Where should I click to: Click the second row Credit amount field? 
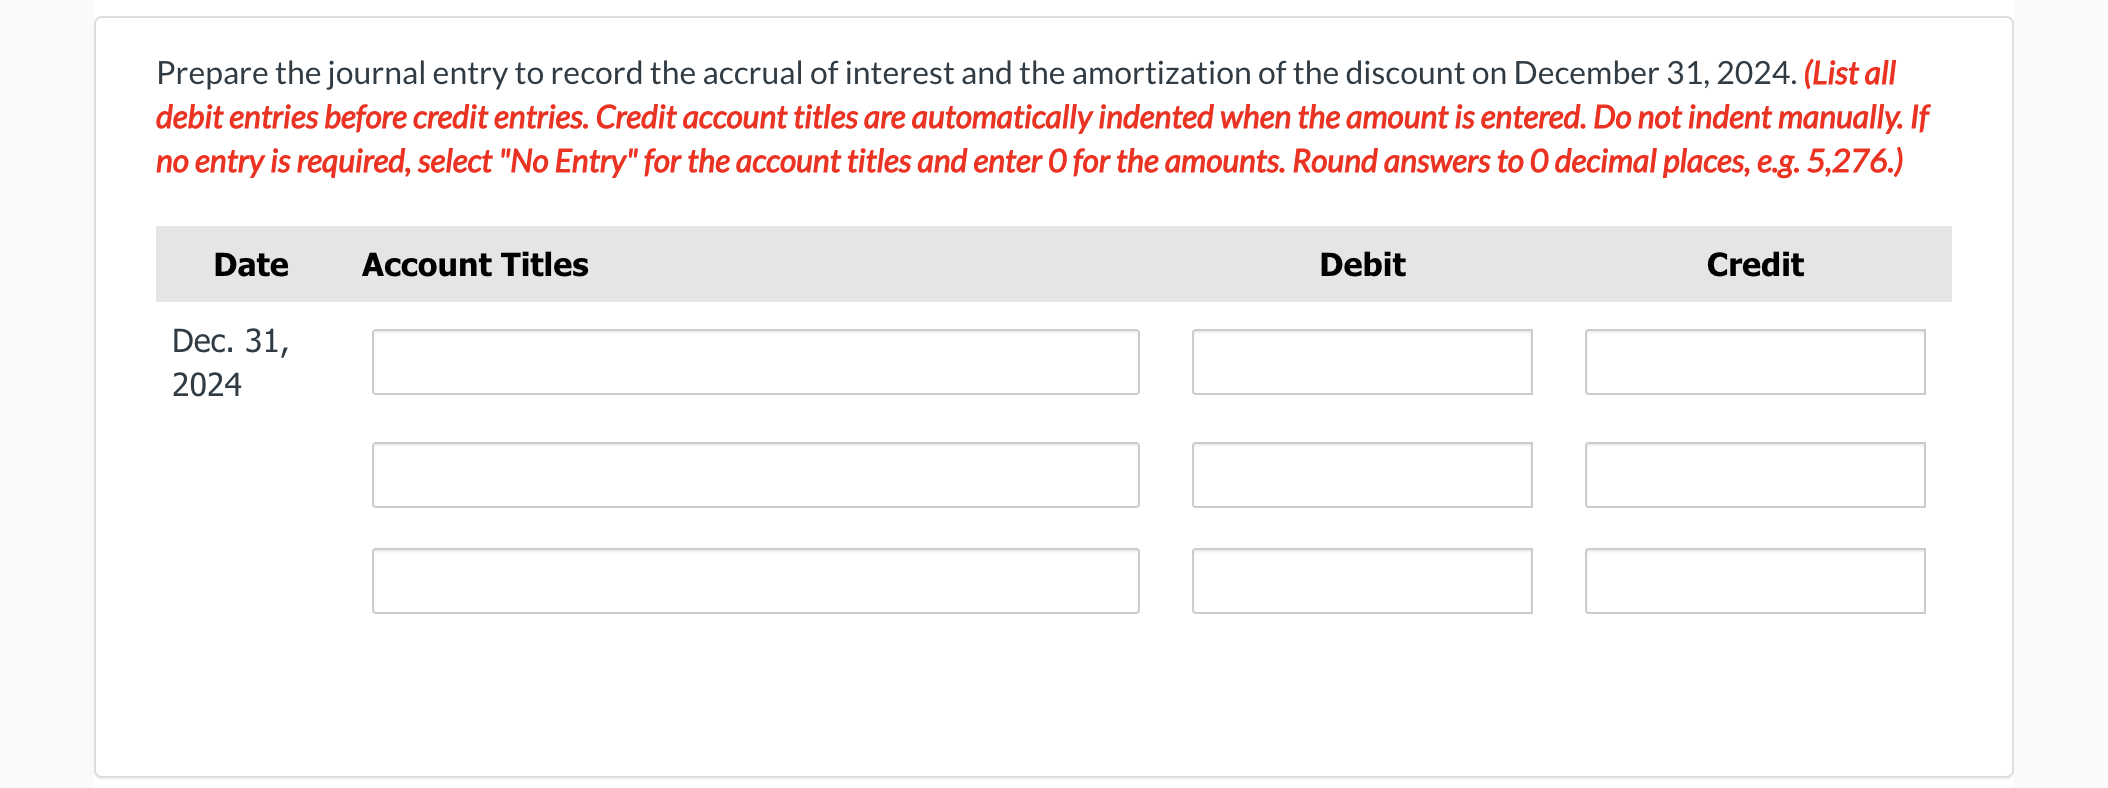coord(1754,475)
